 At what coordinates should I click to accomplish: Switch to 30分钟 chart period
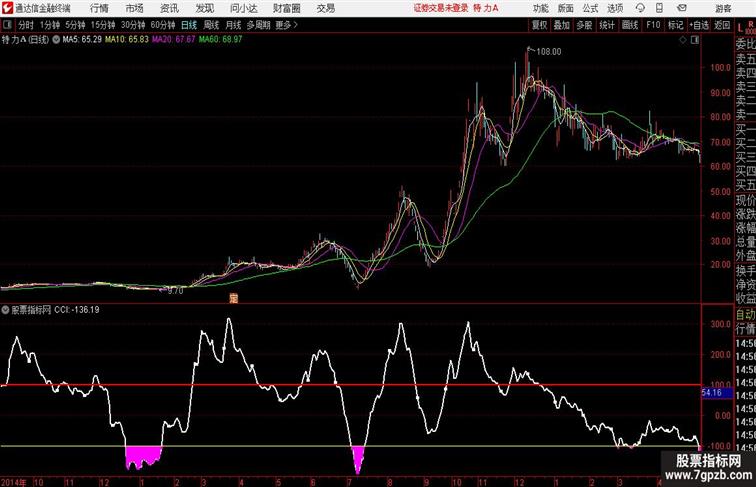point(133,25)
